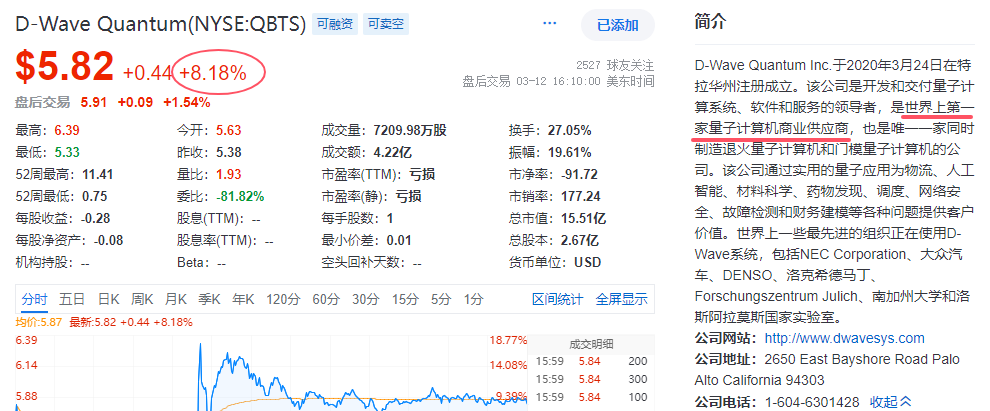Click the trade row with volume 300
The image size is (990, 411).
[x=591, y=379]
